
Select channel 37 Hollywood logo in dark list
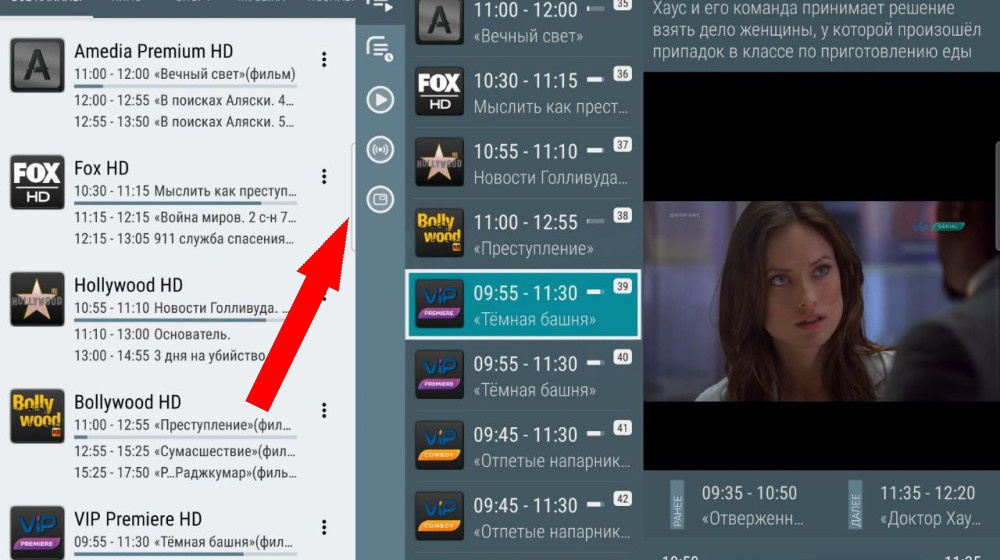click(x=439, y=162)
